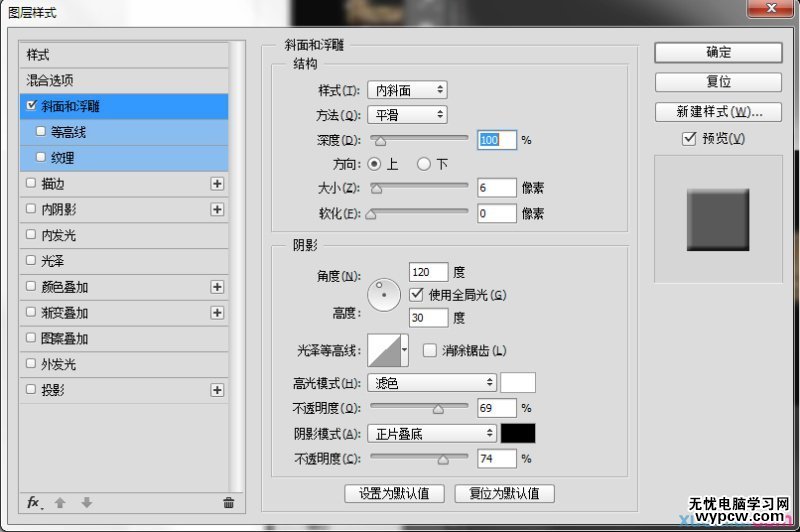Enable the 描边 checkbox
The image size is (800, 532).
31,183
